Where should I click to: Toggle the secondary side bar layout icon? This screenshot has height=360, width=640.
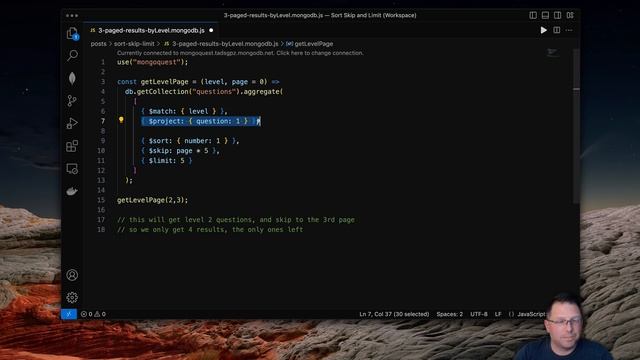coord(558,15)
